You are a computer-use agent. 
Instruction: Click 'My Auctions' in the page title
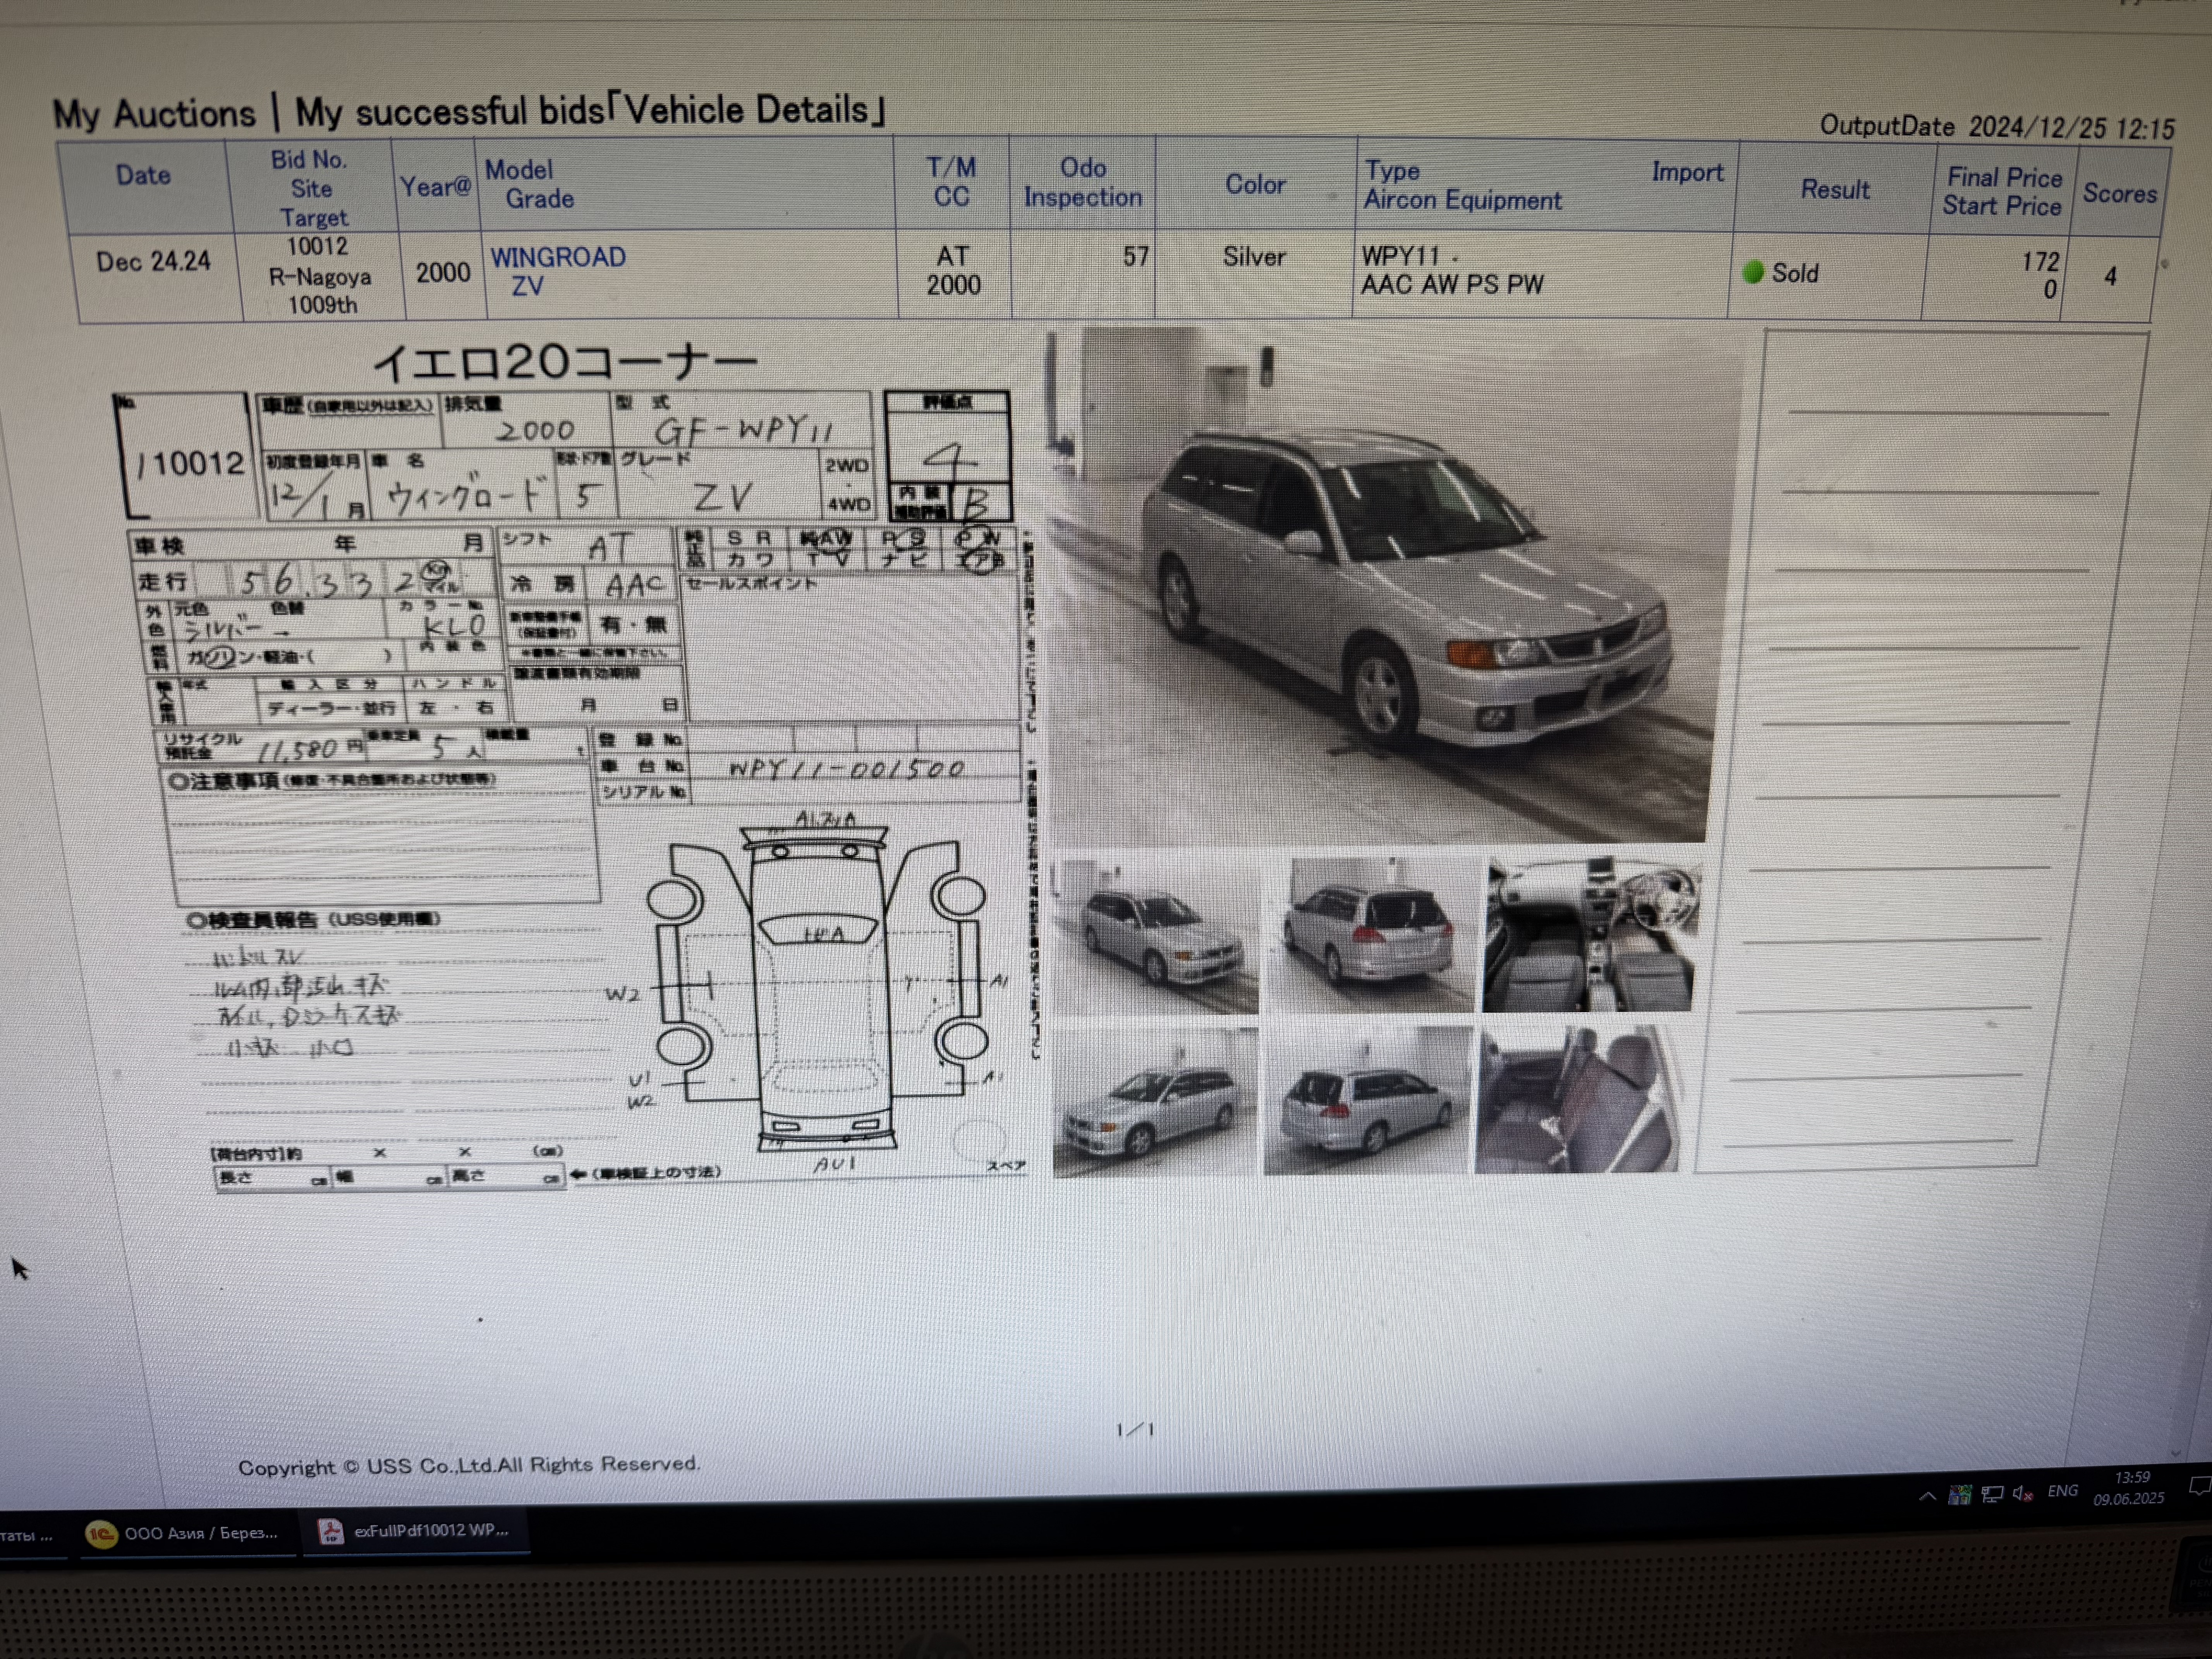coord(154,114)
